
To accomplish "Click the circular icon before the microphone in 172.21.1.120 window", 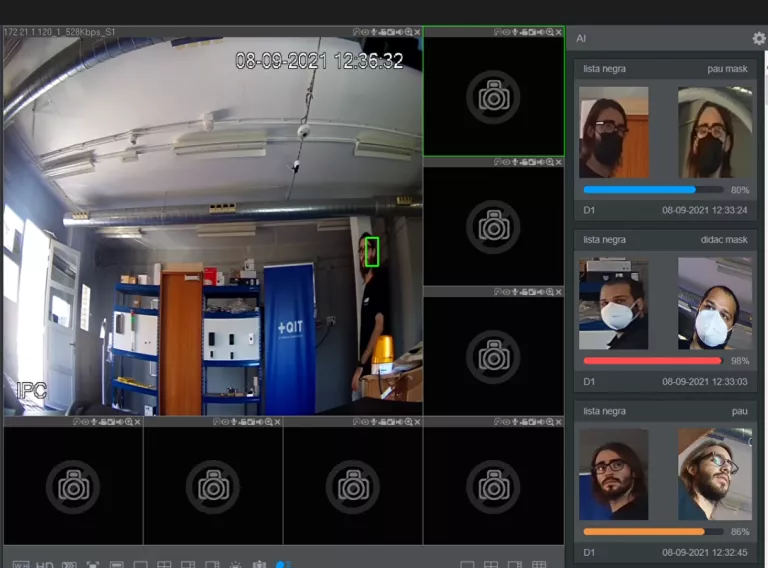I will (365, 32).
